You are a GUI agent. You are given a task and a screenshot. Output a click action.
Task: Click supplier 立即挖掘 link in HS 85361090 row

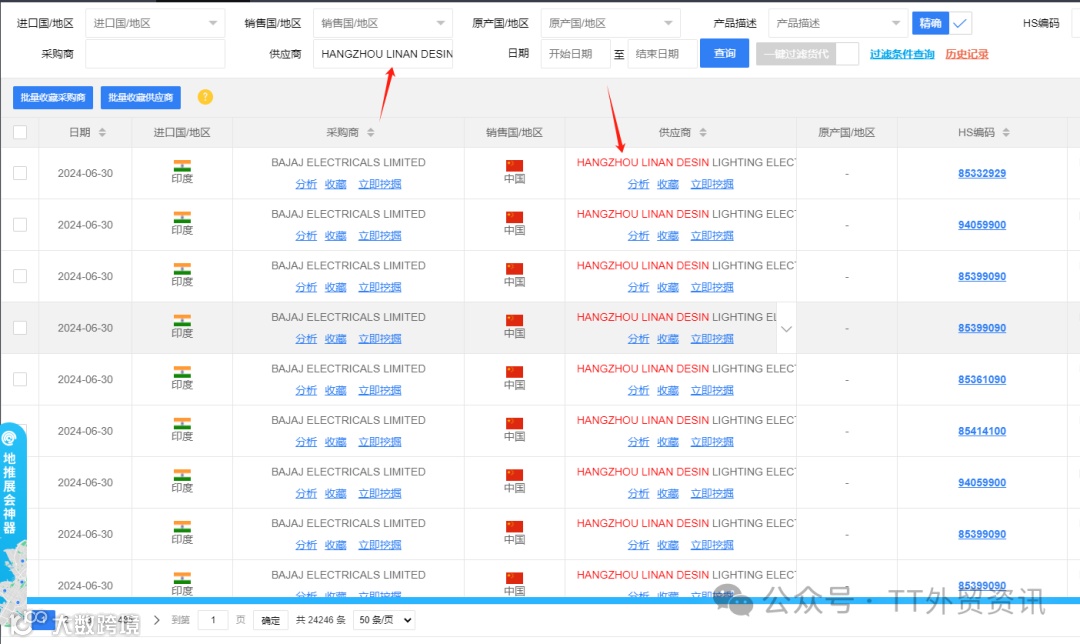click(x=712, y=390)
